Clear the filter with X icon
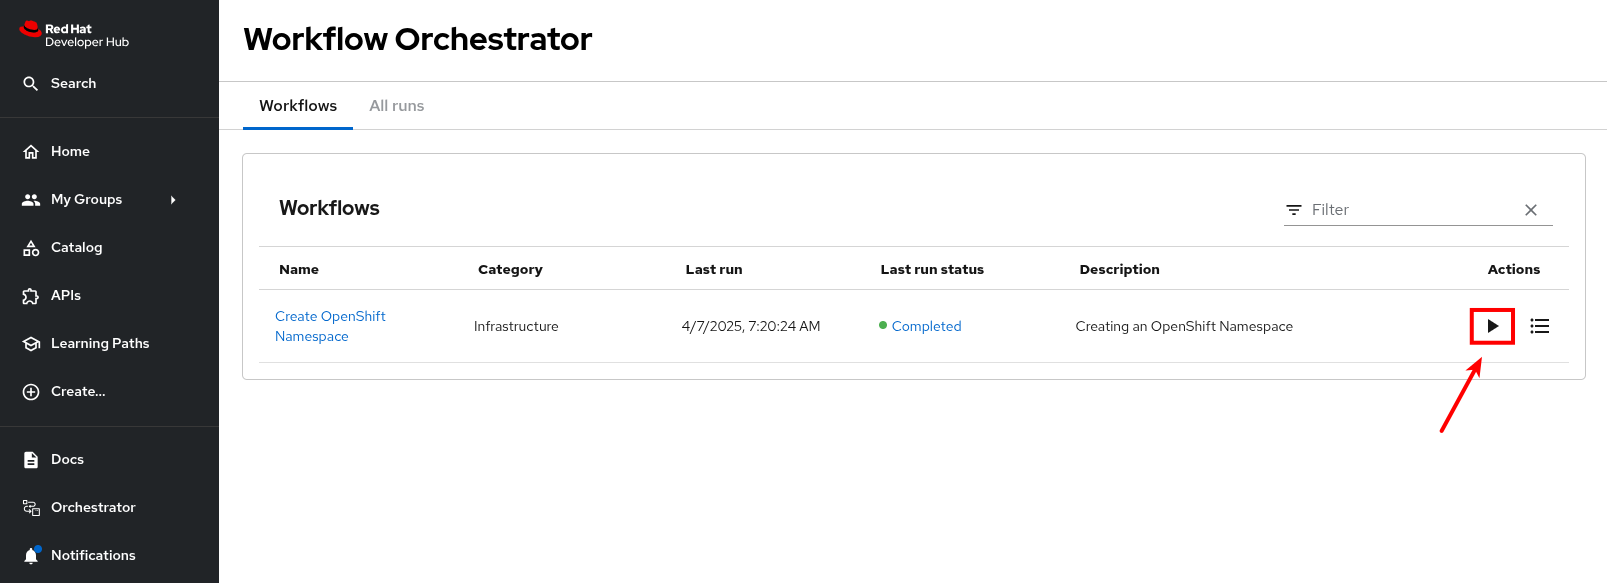The image size is (1607, 583). pos(1531,210)
